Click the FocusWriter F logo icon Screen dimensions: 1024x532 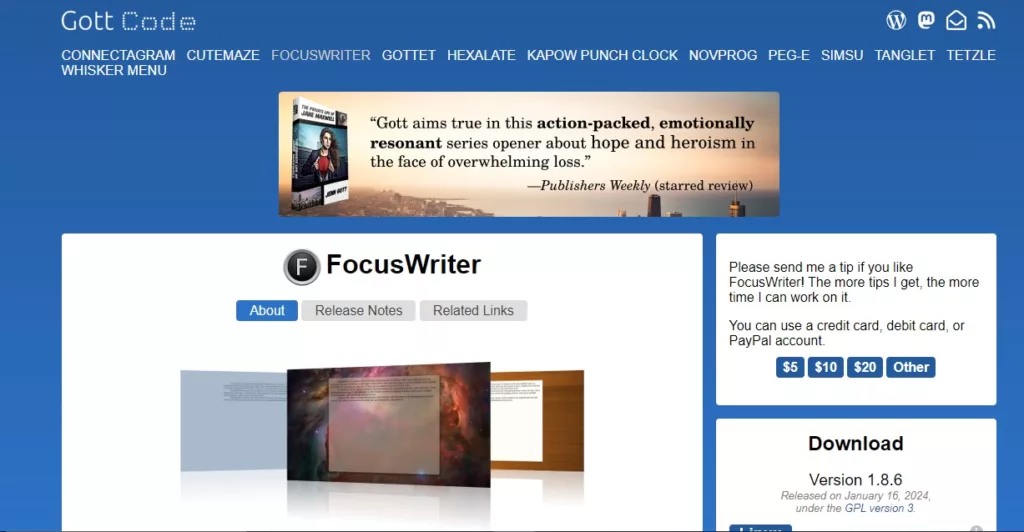point(302,266)
